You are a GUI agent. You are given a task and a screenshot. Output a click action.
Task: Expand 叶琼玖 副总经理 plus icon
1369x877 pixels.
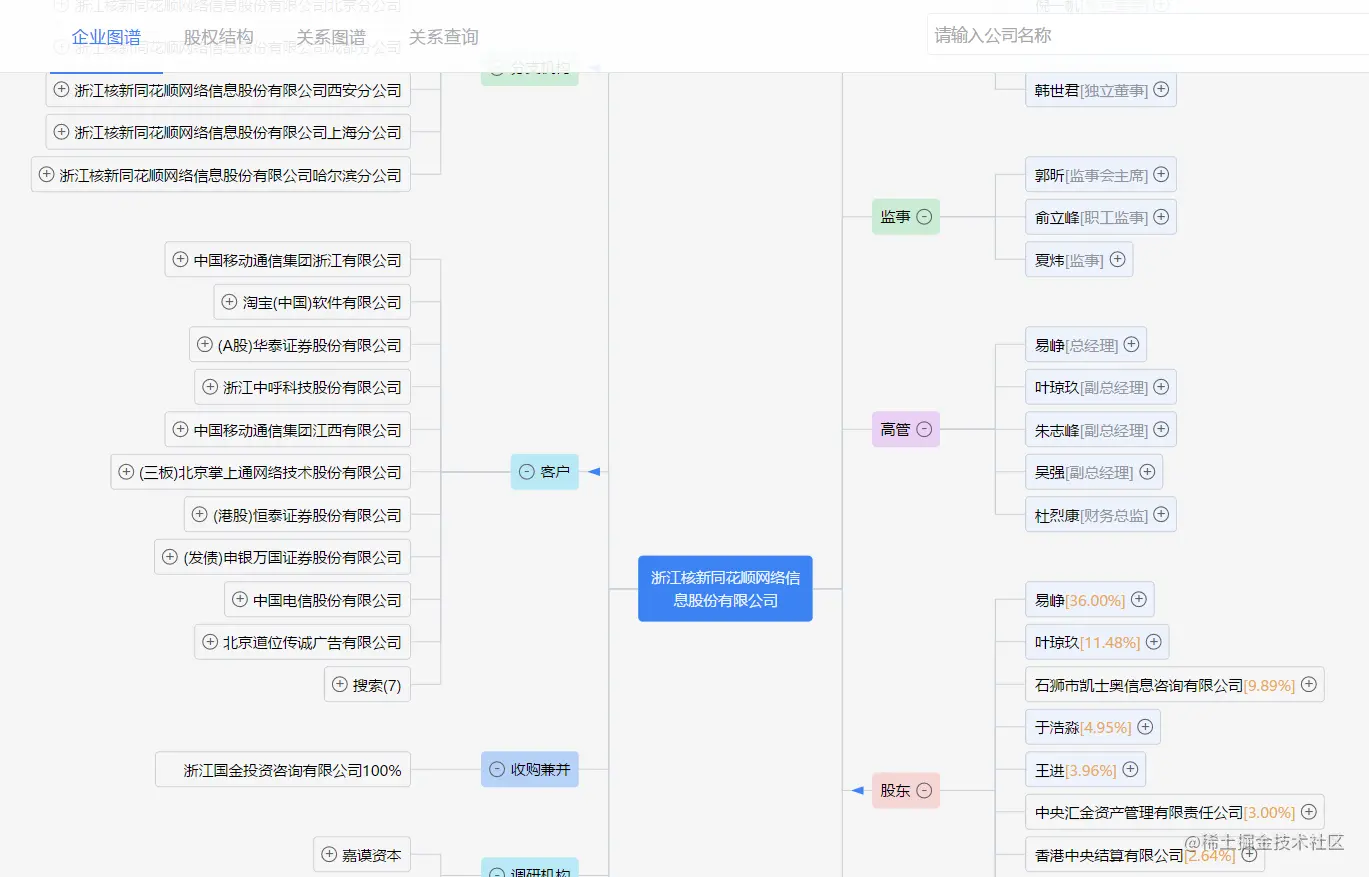pyautogui.click(x=1161, y=387)
